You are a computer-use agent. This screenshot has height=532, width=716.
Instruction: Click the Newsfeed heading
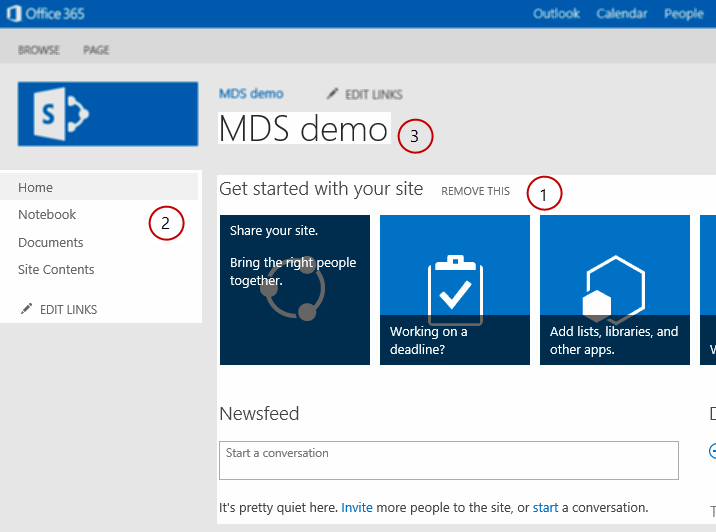point(259,413)
